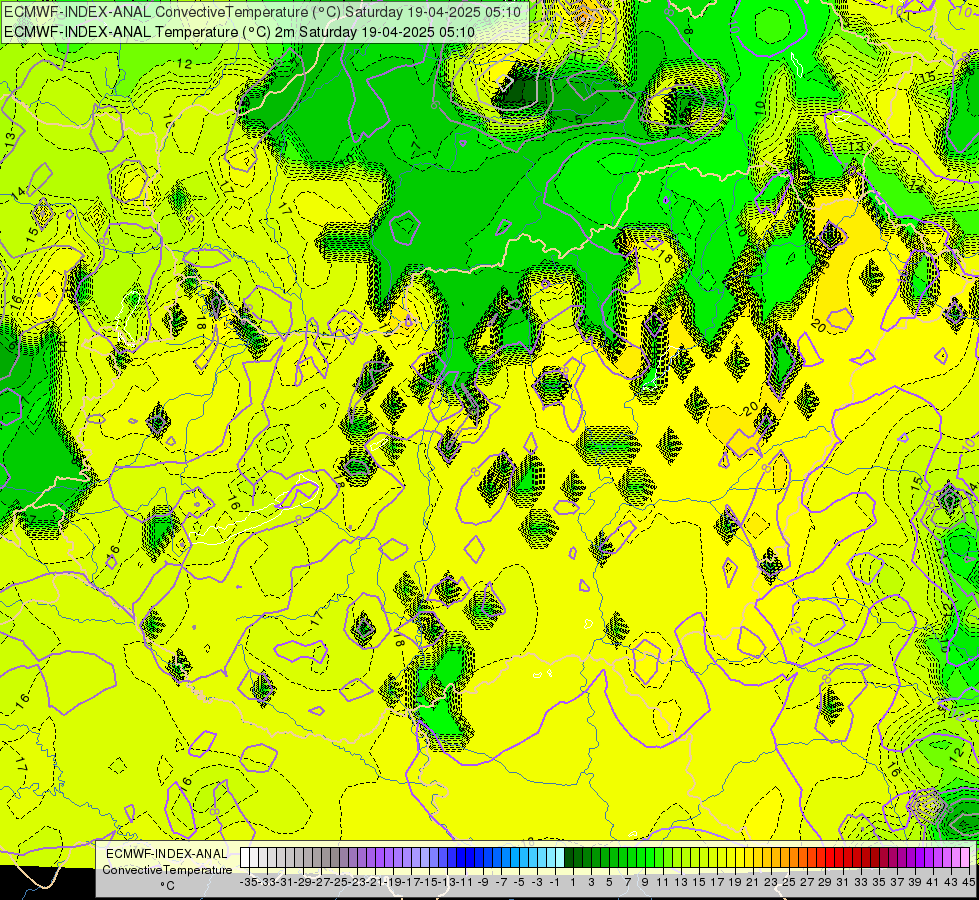Click the legend scale value '-19'
This screenshot has width=979, height=900.
pos(393,882)
